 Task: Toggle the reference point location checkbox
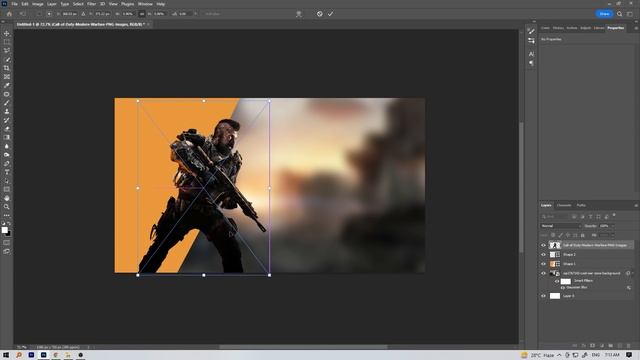click(39, 14)
